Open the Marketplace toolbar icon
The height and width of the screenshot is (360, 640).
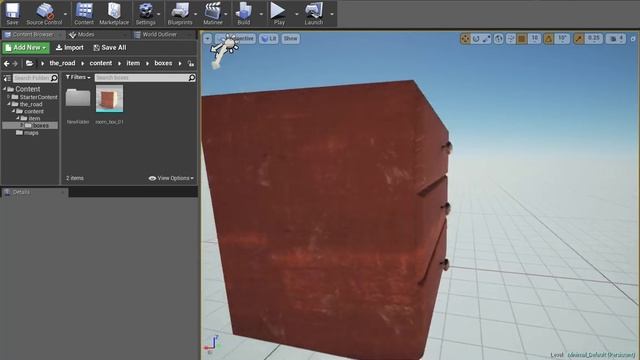click(114, 13)
